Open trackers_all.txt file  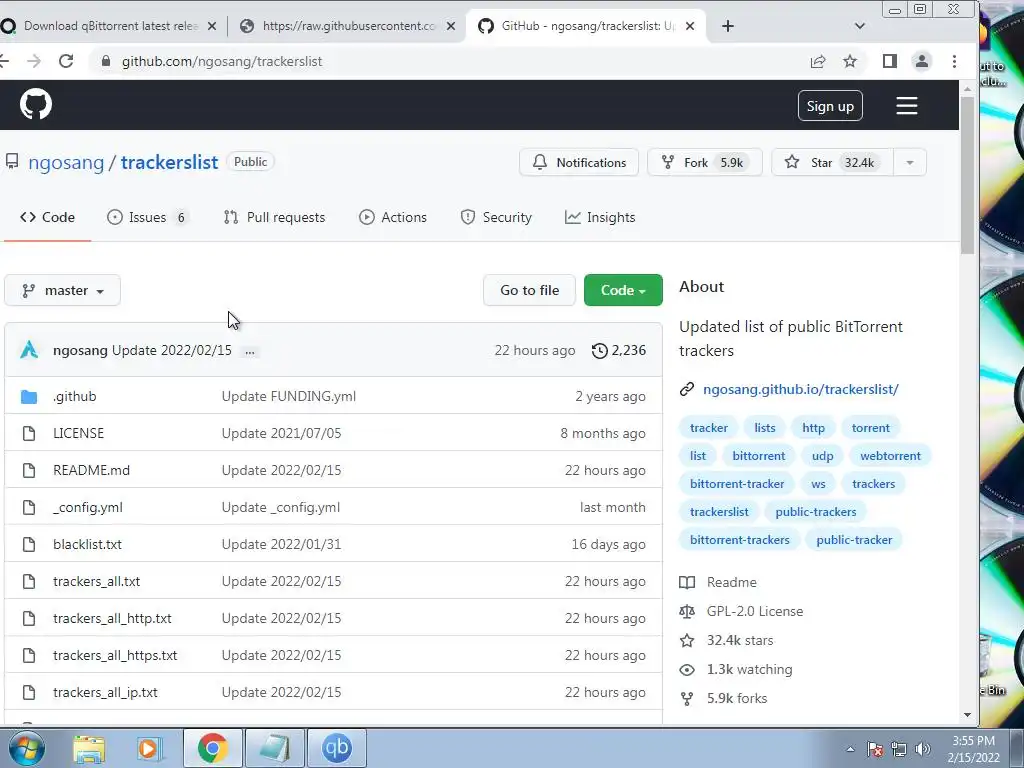click(97, 581)
